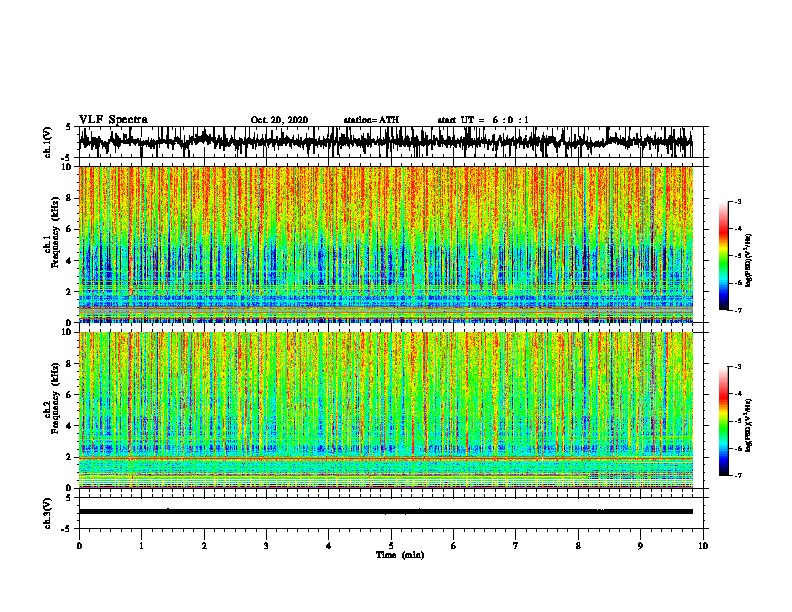Select the ch.1 'Frequency (kHz)' axis label
This screenshot has width=792, height=612.
tap(55, 232)
